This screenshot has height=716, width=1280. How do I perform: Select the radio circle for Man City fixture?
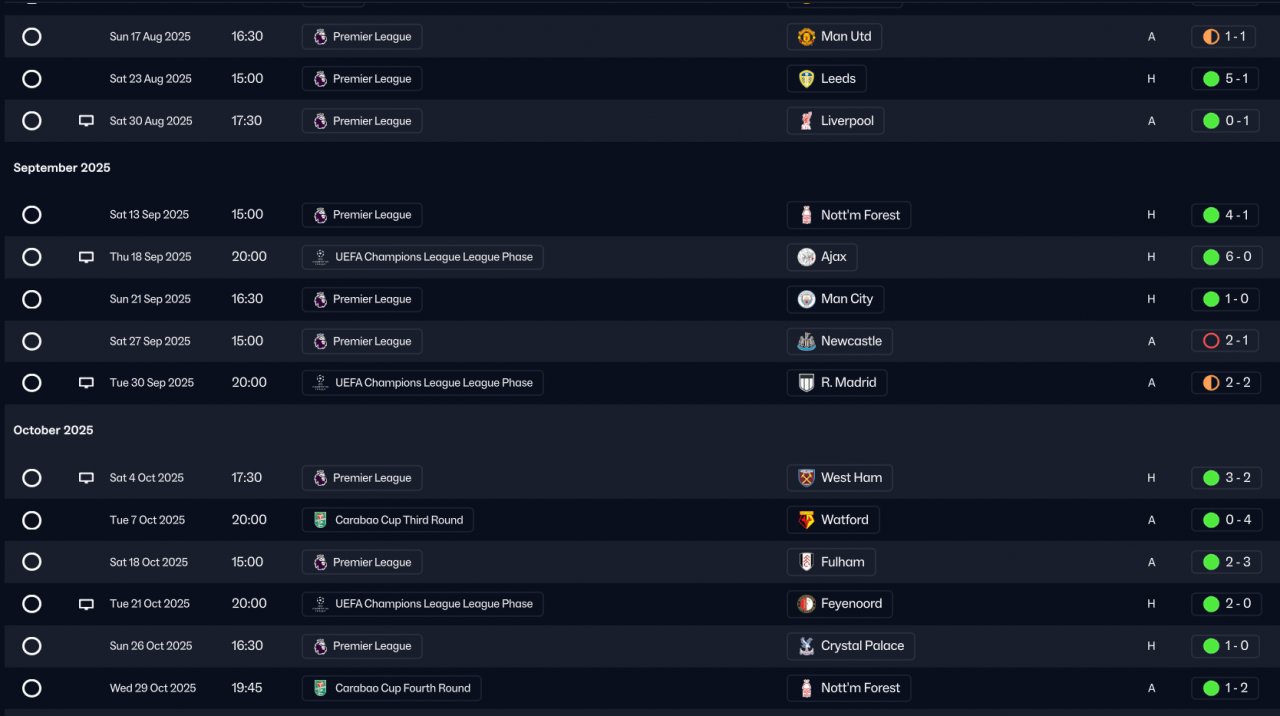coord(32,299)
